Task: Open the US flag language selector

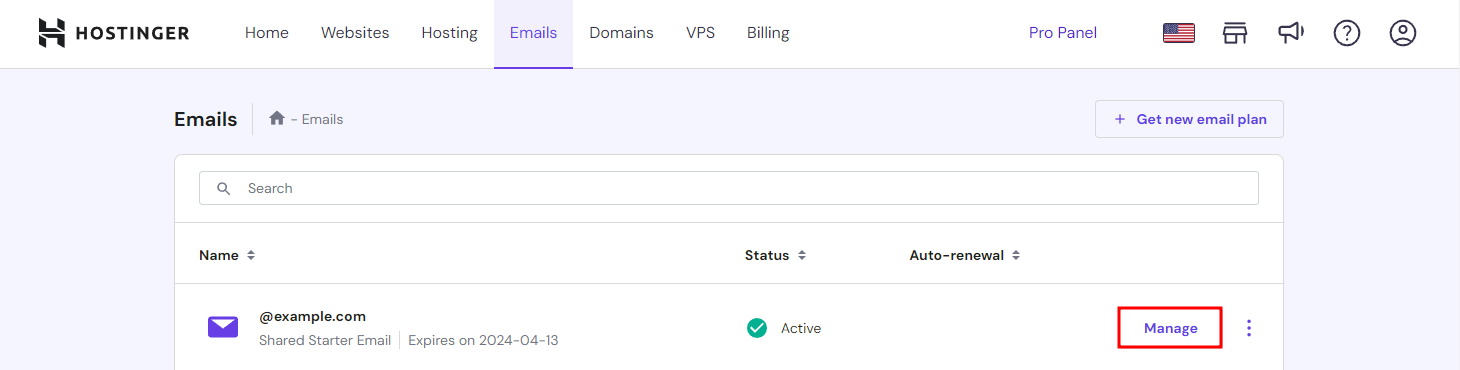Action: click(1179, 33)
